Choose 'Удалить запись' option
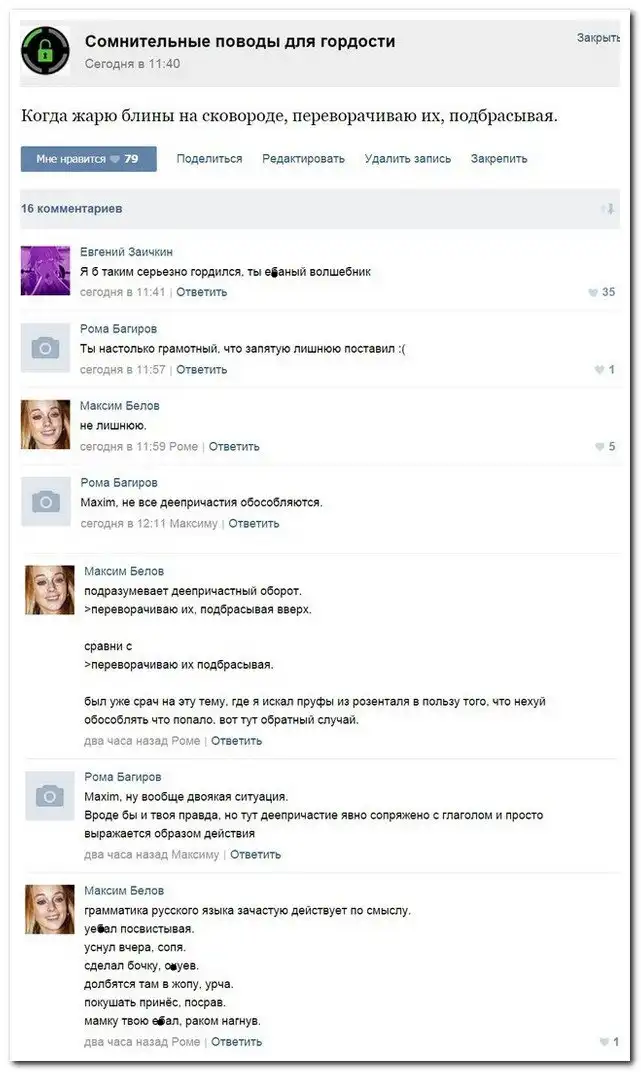This screenshot has height=1072, width=641. pyautogui.click(x=407, y=159)
